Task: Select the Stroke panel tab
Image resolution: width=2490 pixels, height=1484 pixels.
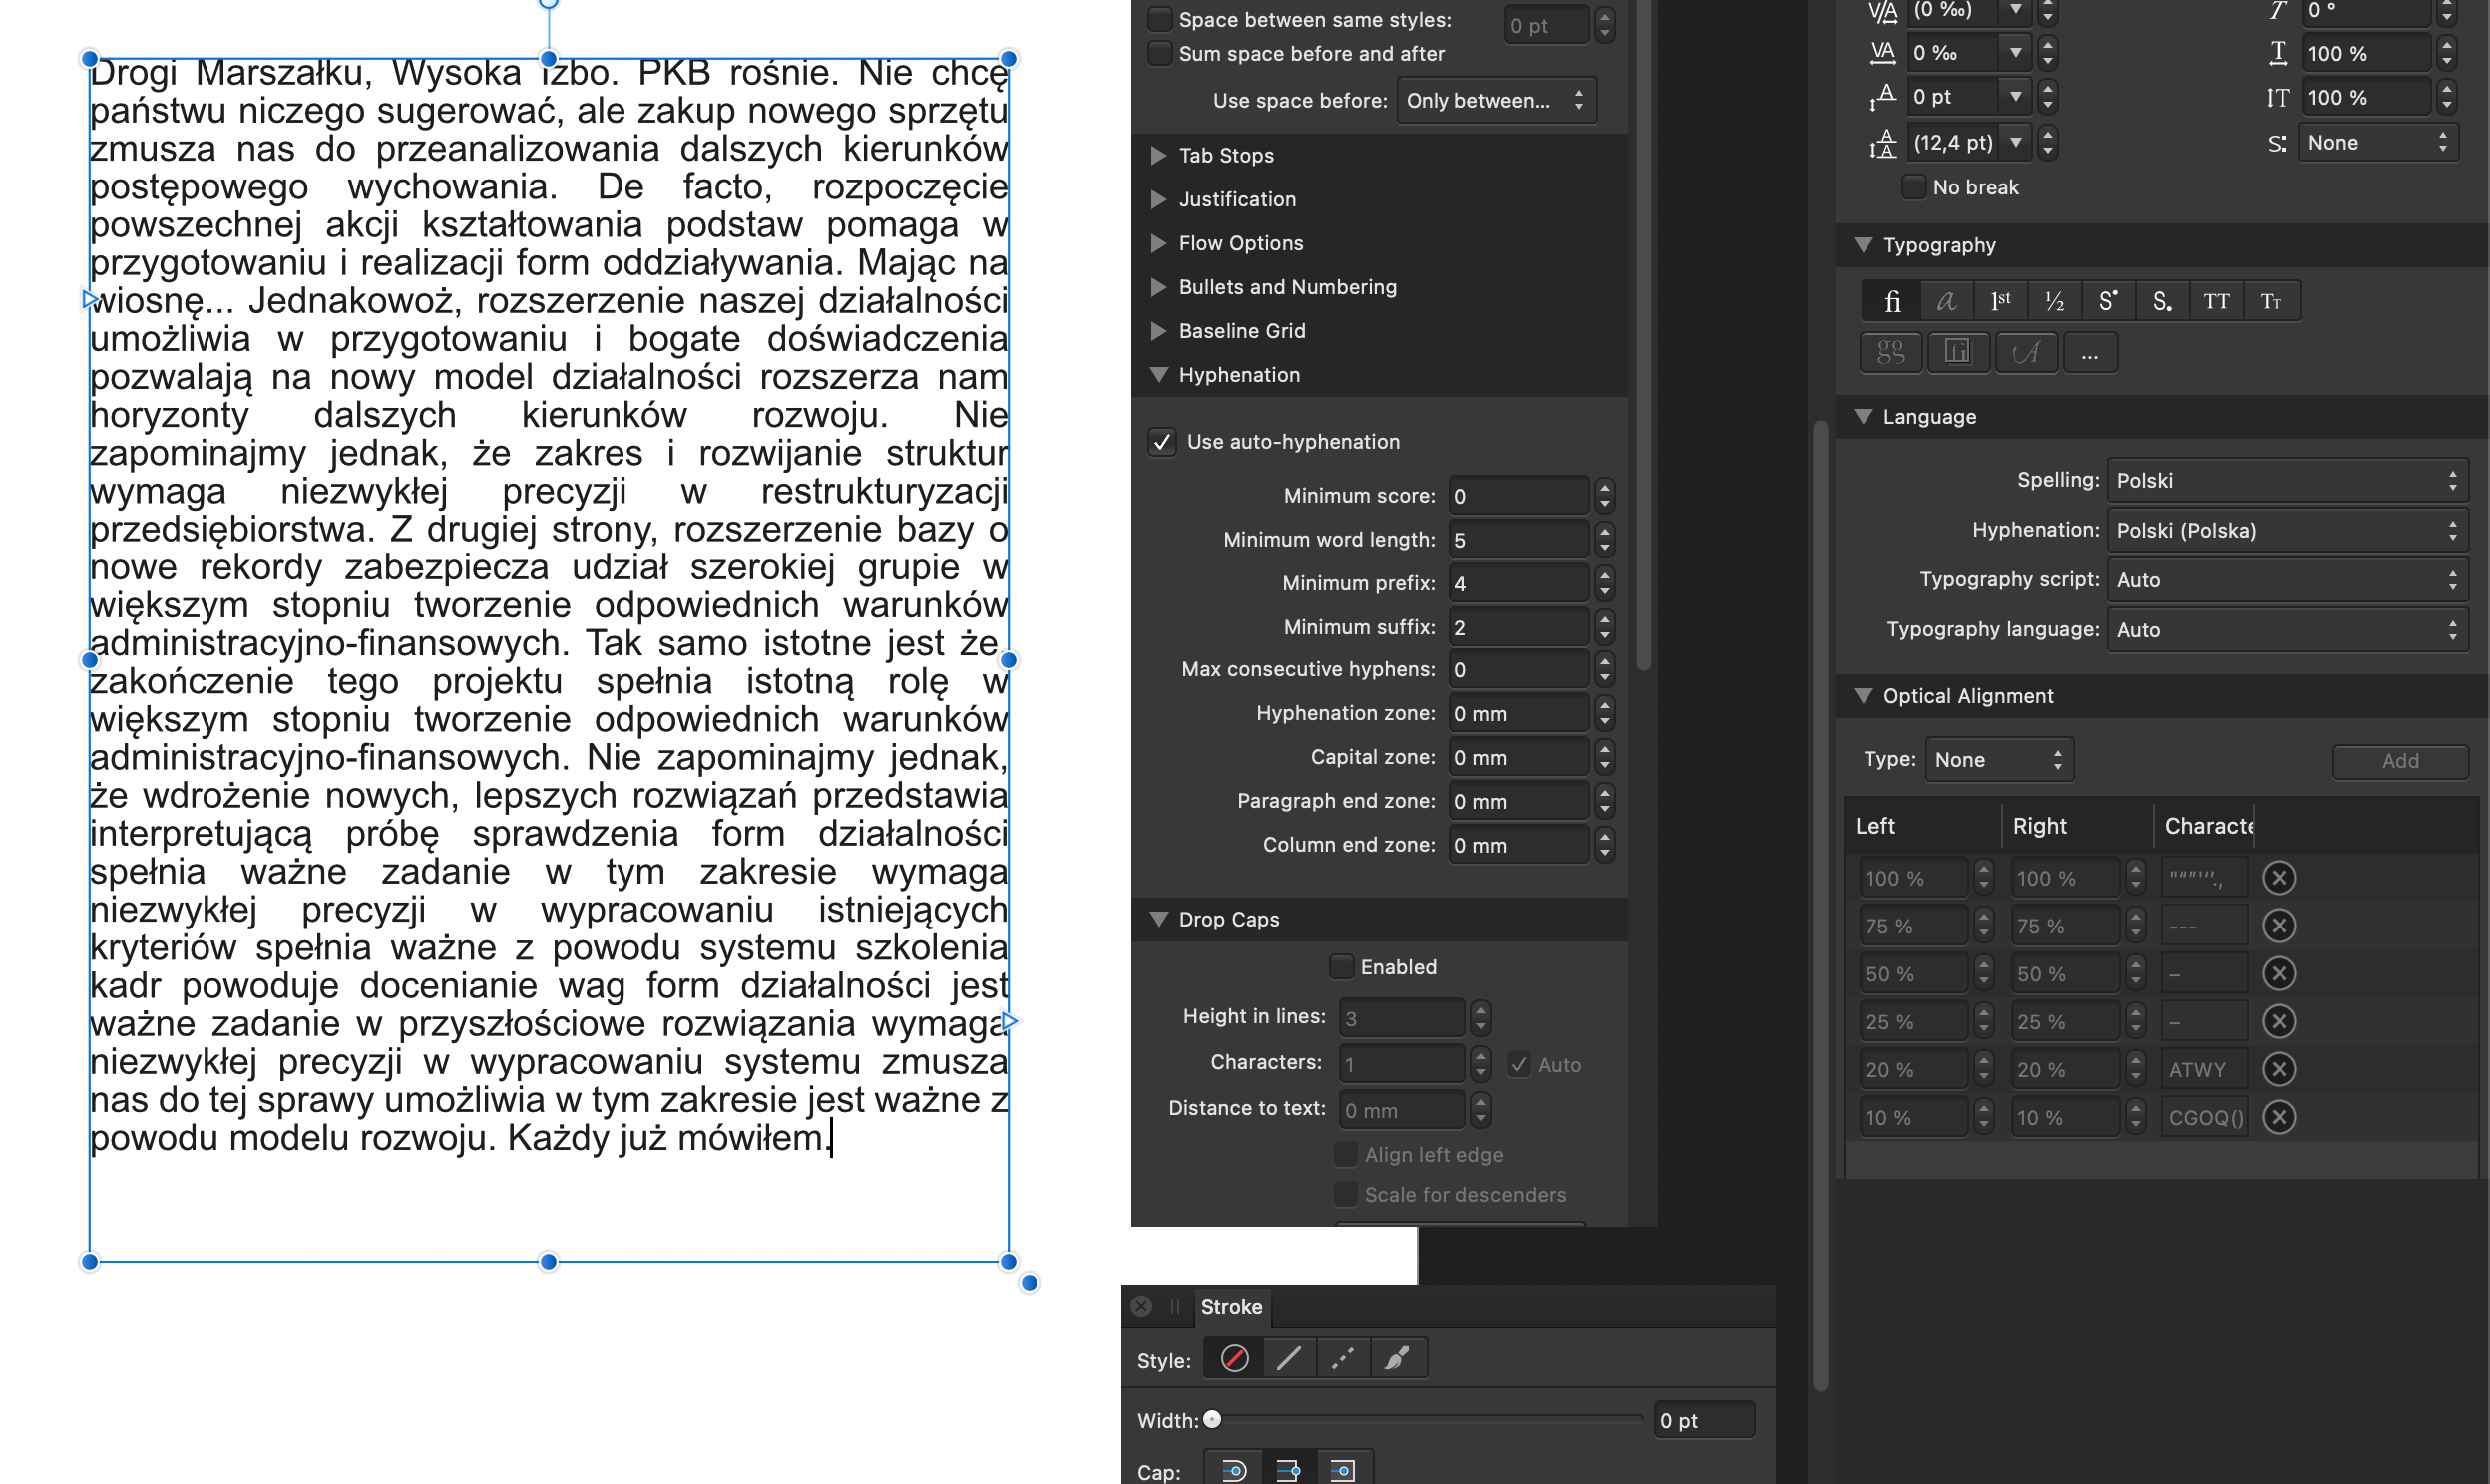Action: coord(1230,1307)
